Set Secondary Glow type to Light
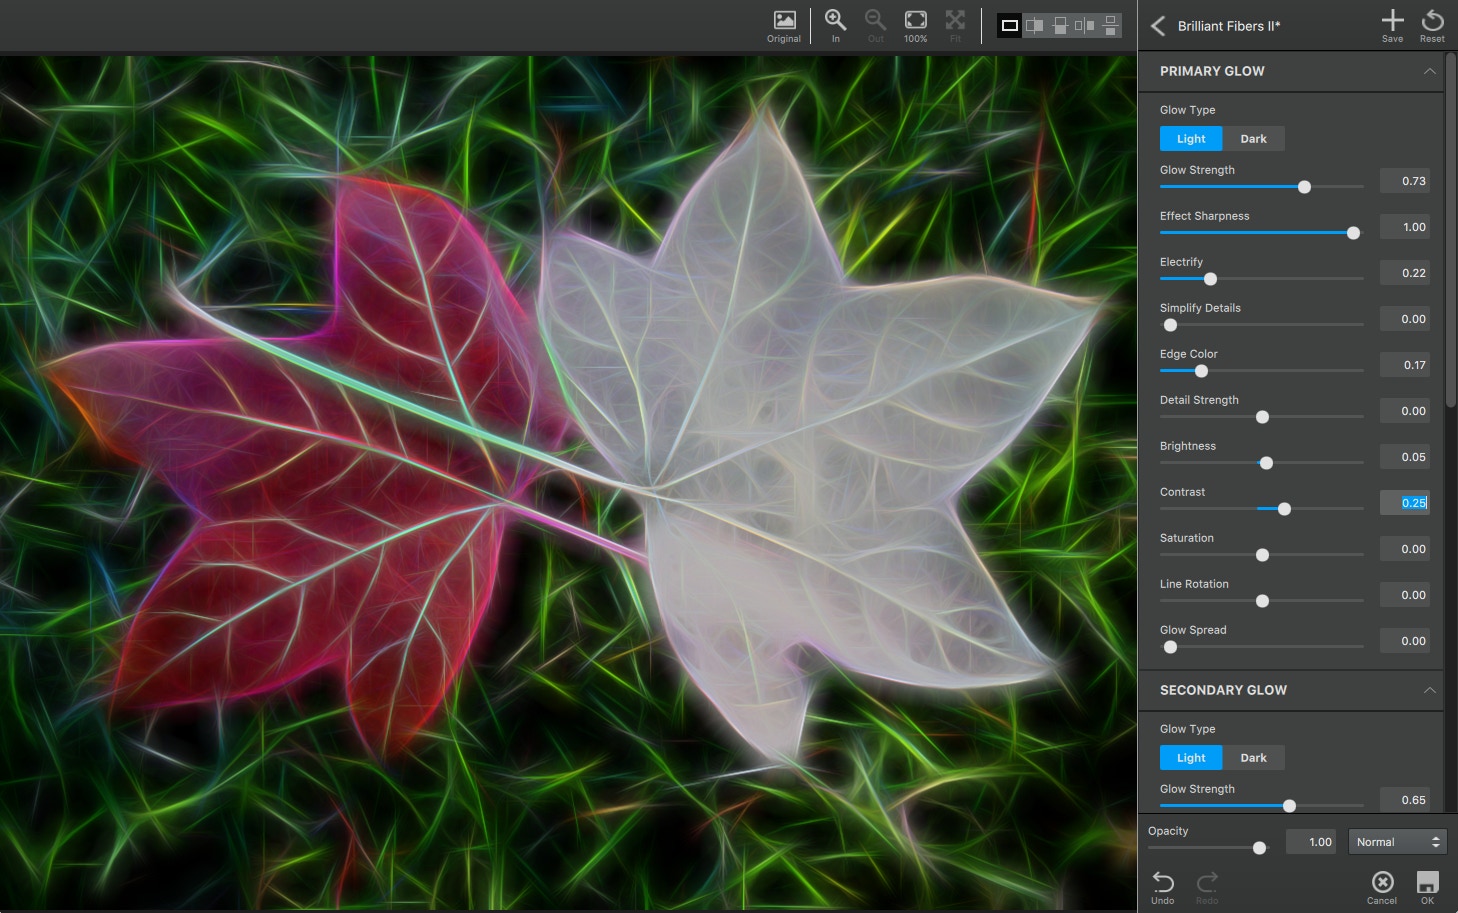 (x=1191, y=758)
